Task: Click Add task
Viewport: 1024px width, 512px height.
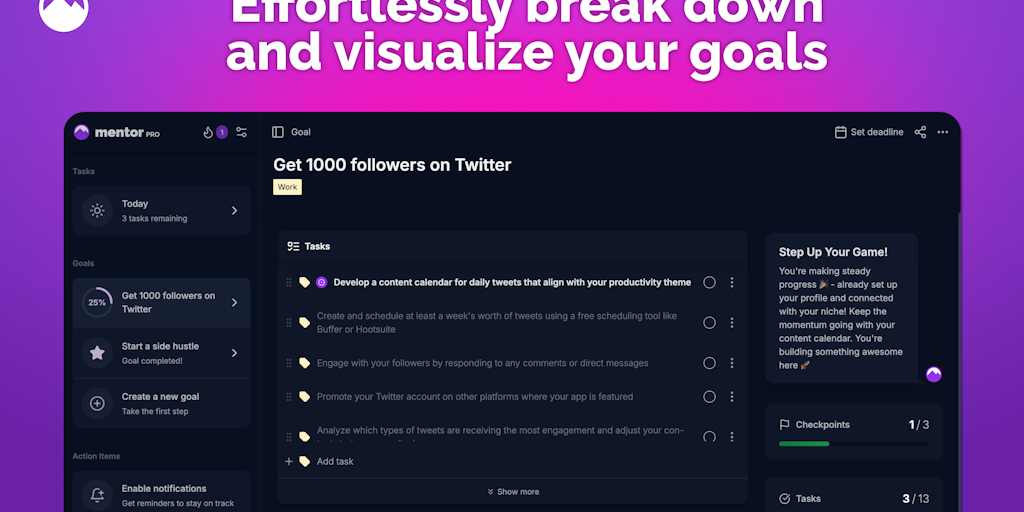Action: (334, 461)
